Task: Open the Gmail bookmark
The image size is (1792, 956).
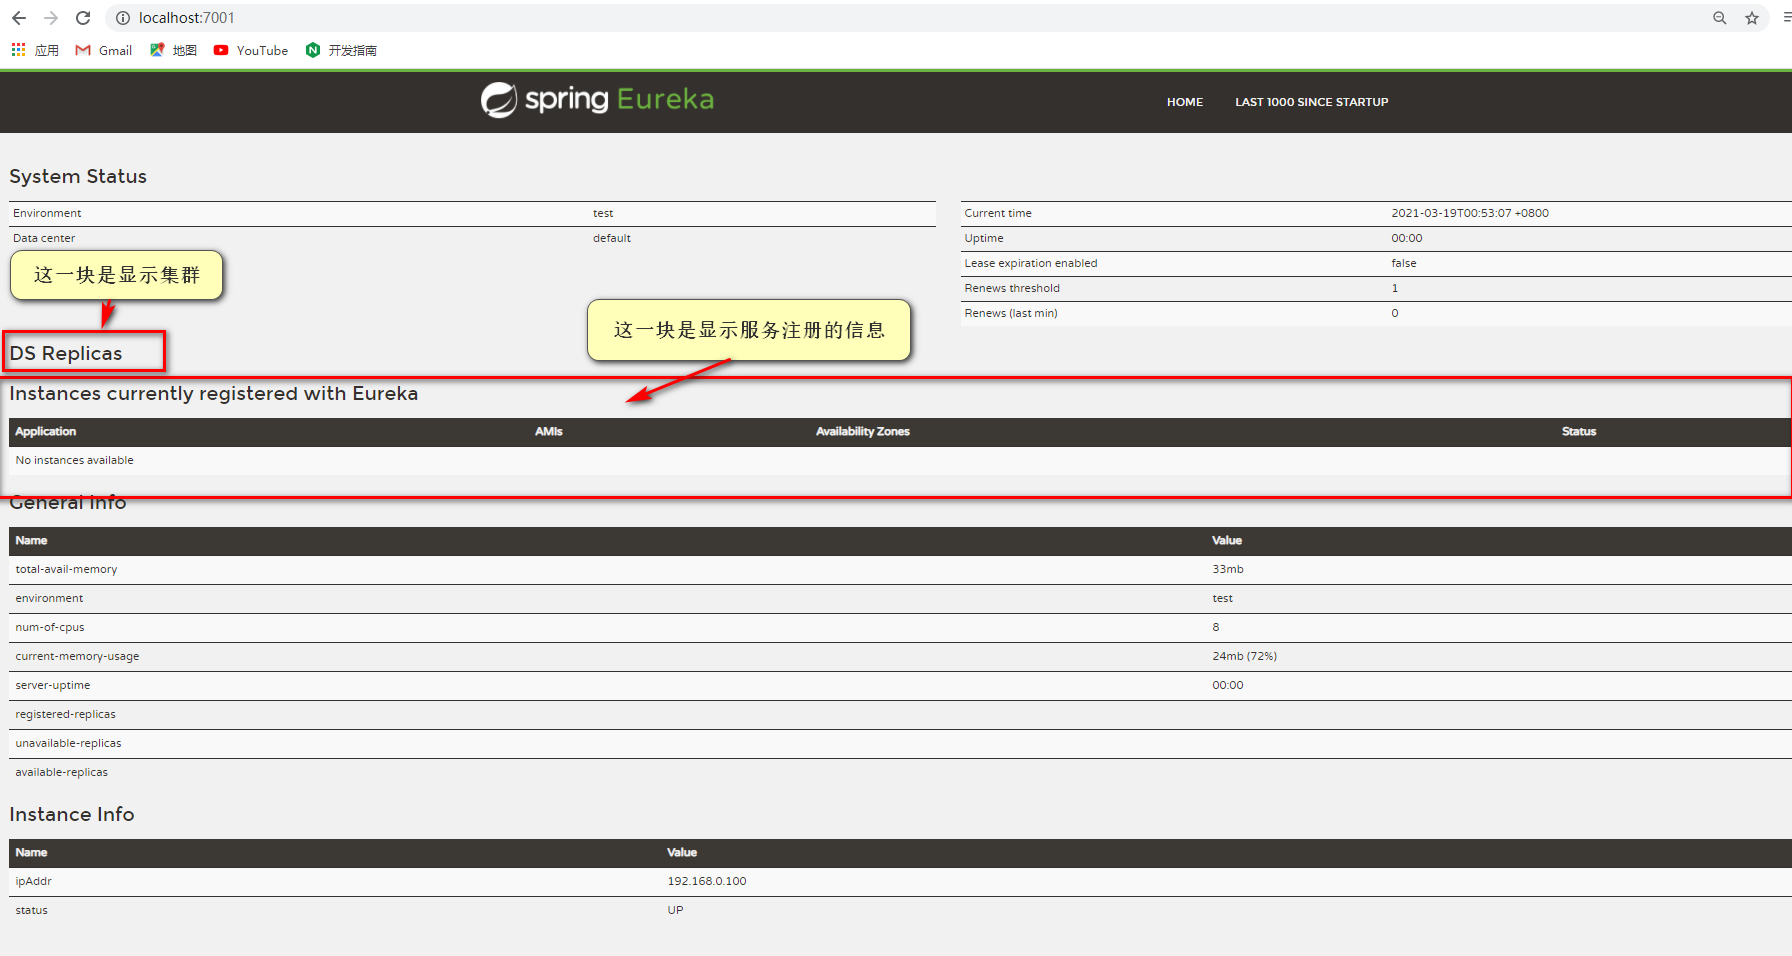Action: click(103, 50)
